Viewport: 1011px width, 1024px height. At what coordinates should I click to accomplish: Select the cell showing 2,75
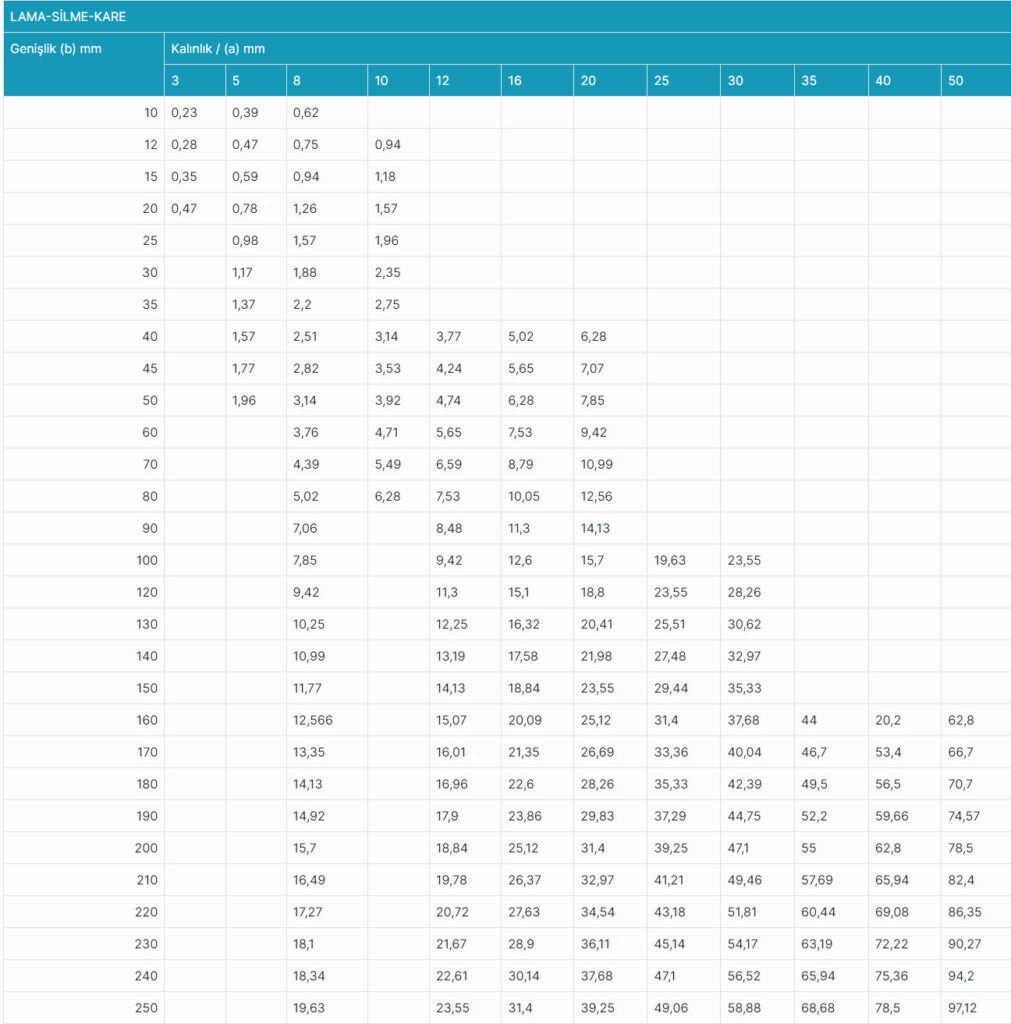click(x=387, y=304)
